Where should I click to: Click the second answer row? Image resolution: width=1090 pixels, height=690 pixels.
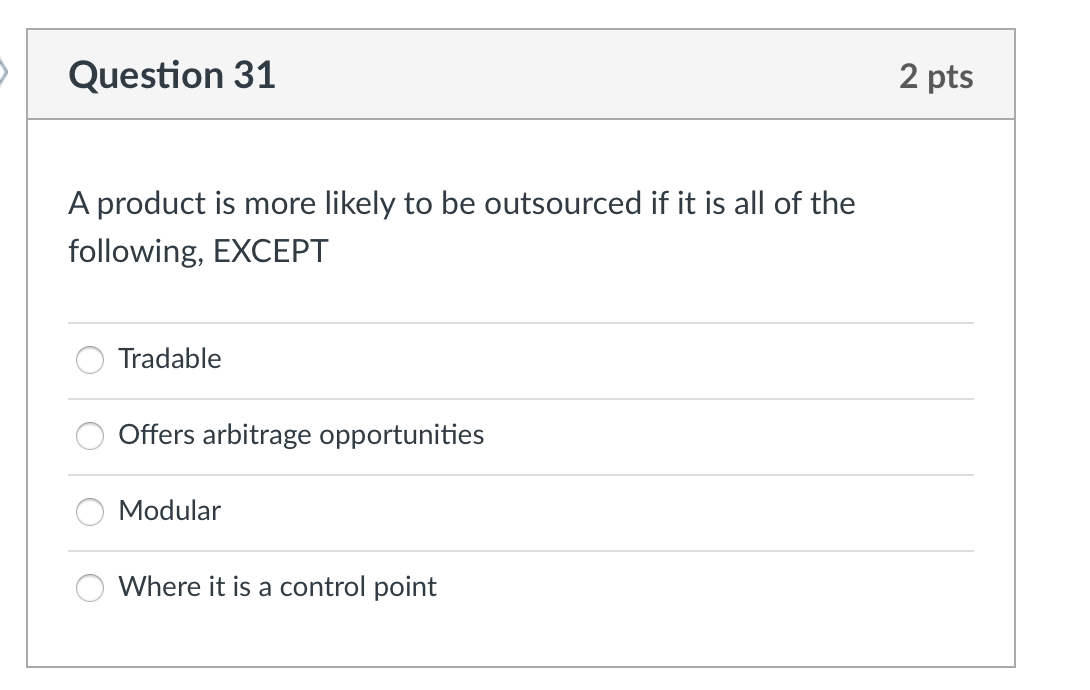point(520,436)
